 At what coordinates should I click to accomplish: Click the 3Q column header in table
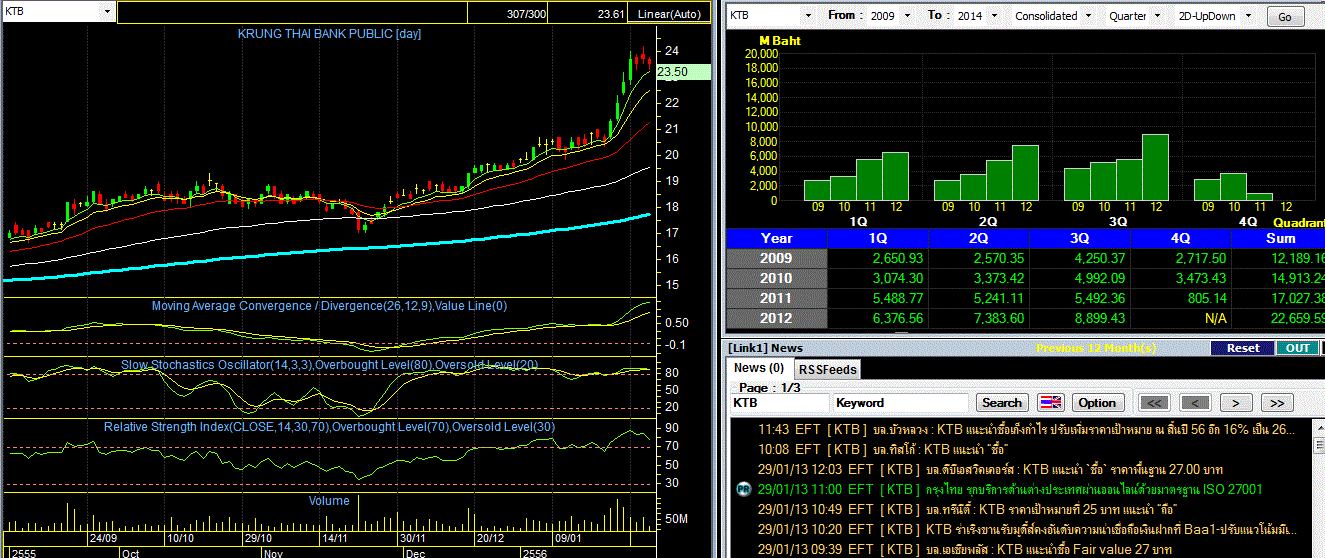[x=1080, y=238]
